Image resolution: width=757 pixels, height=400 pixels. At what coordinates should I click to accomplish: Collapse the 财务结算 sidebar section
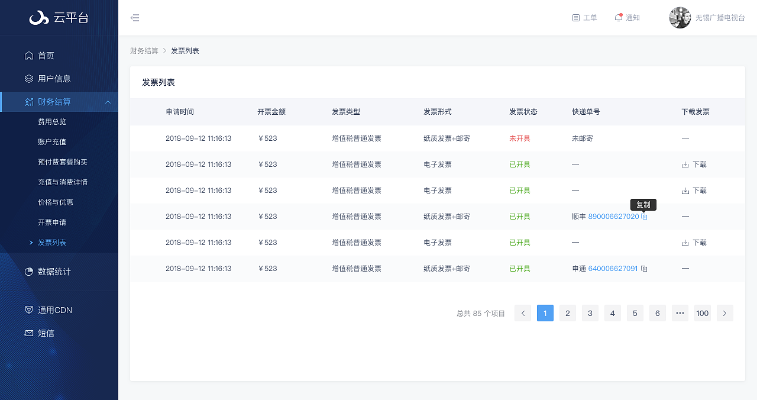106,101
